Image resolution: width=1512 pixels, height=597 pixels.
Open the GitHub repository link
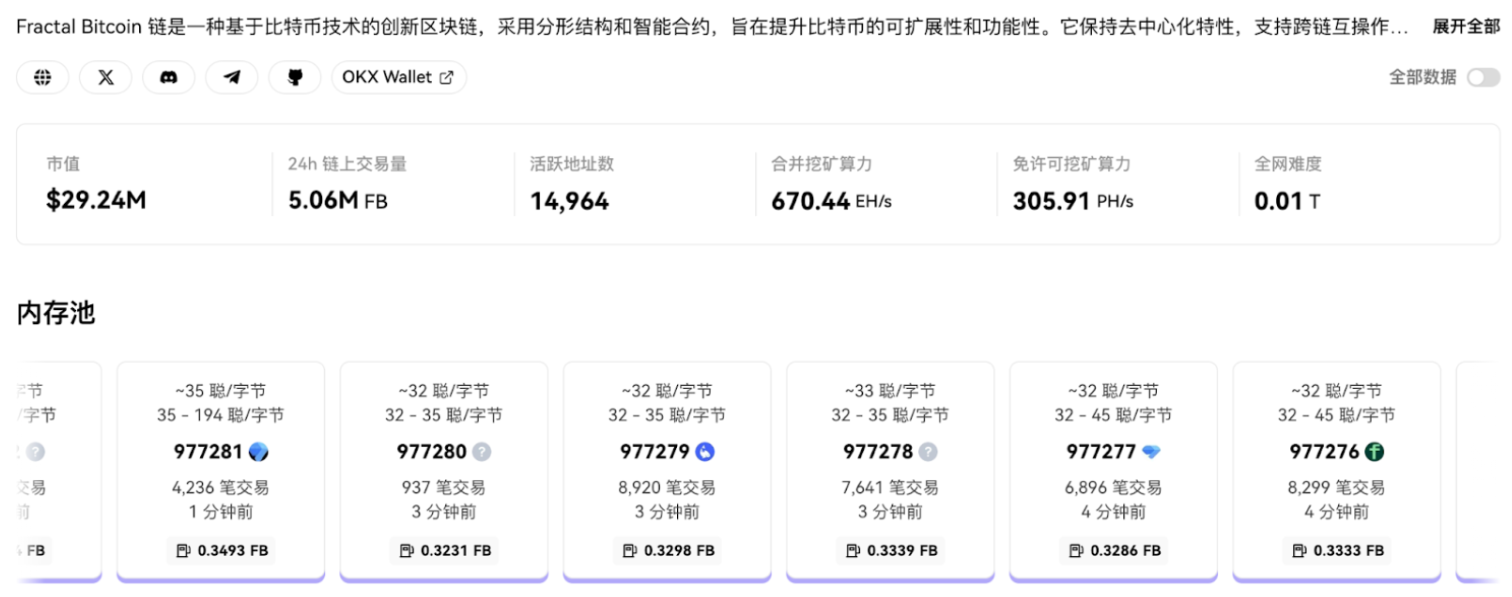coord(295,77)
